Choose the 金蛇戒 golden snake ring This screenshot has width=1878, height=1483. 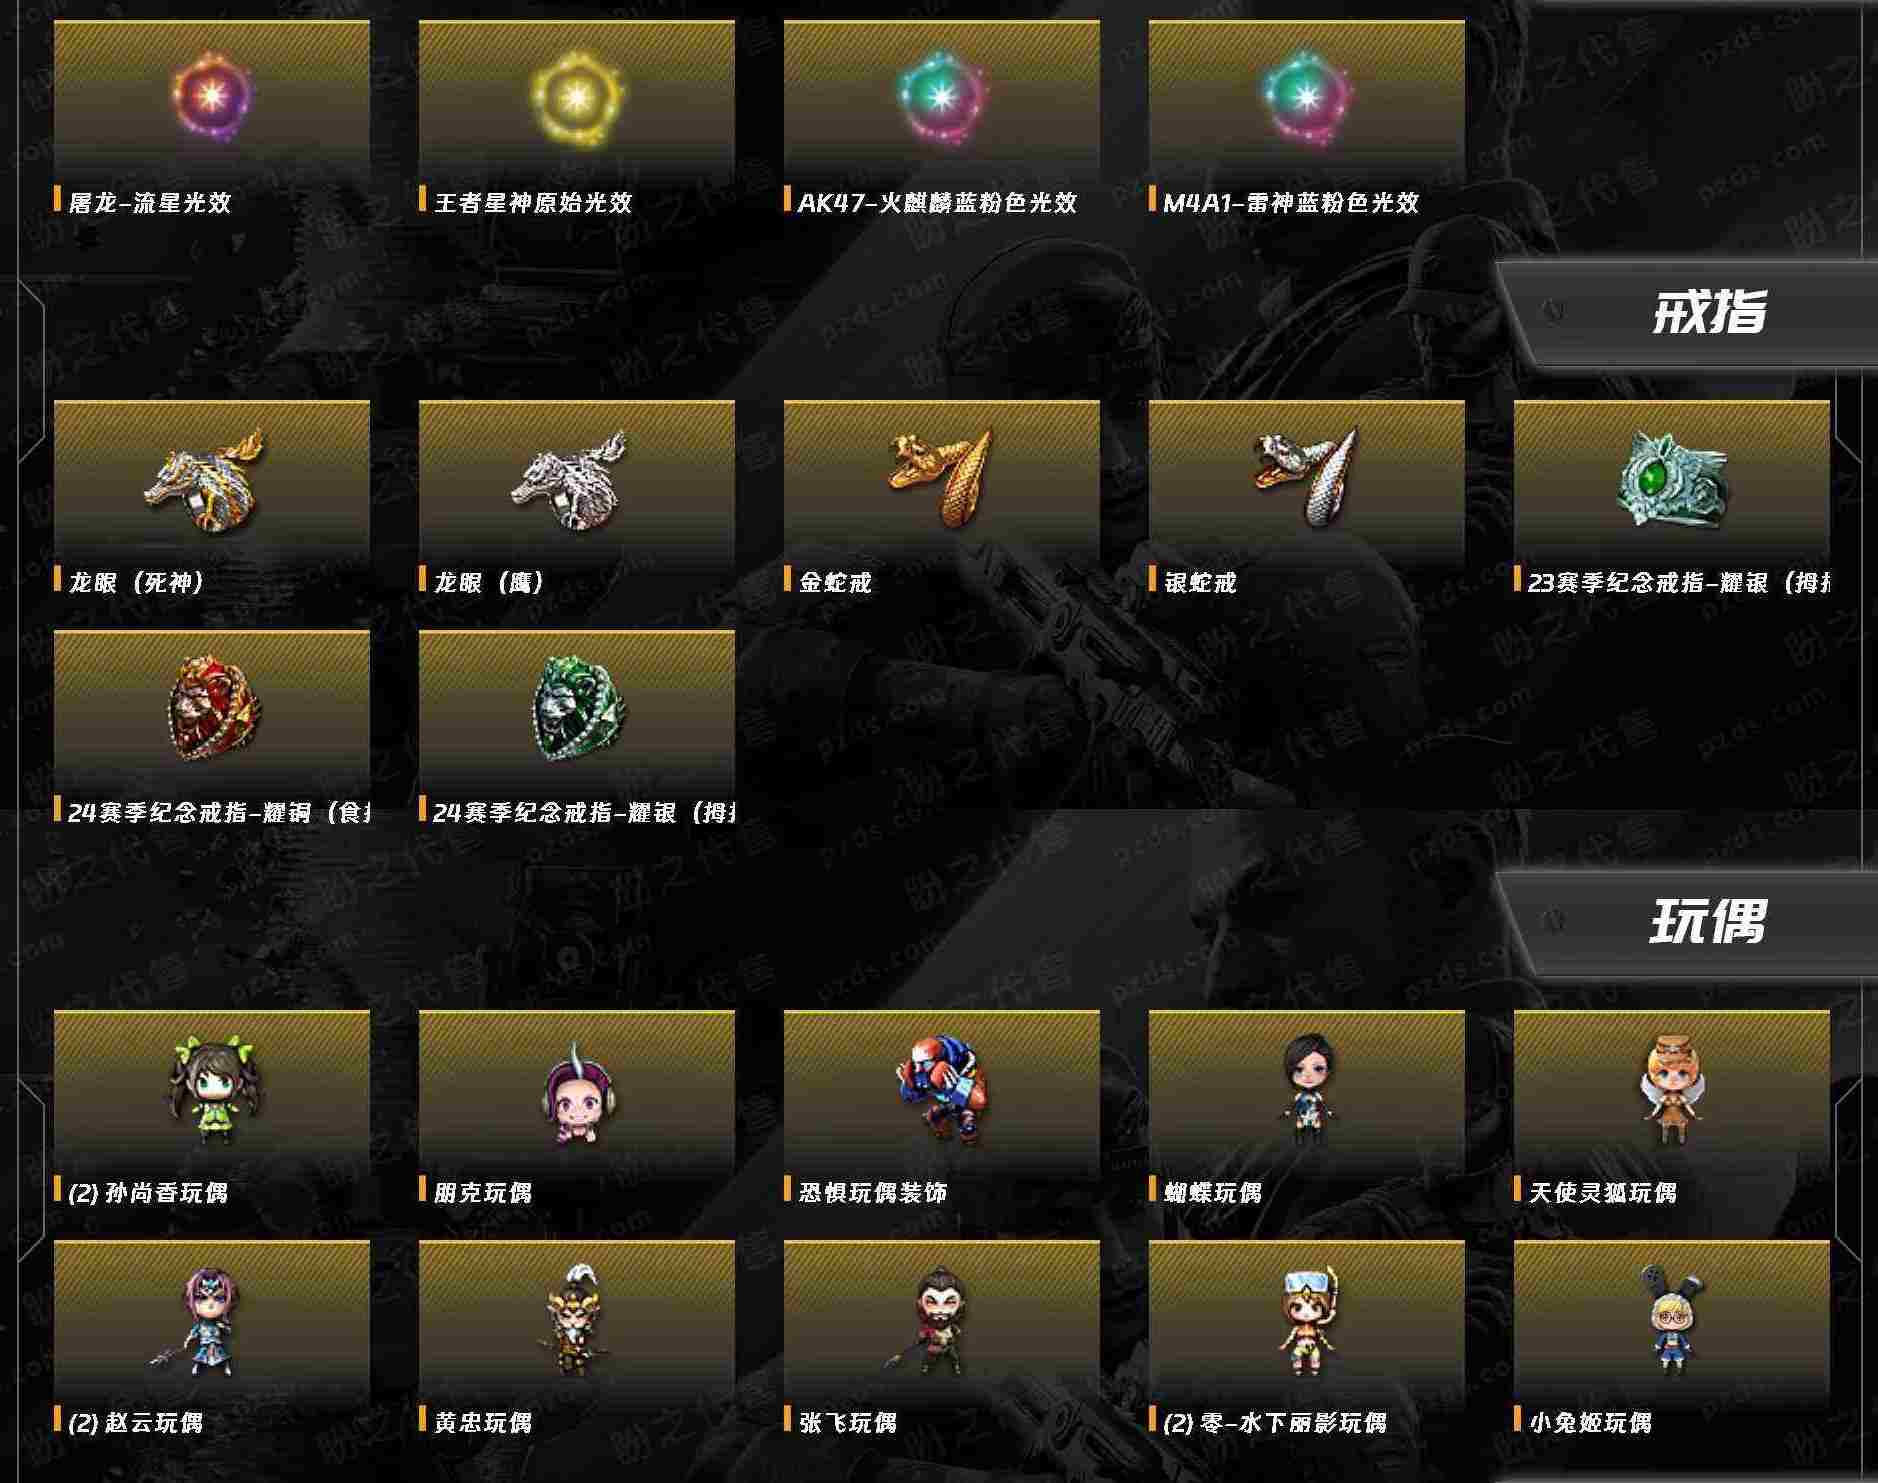click(x=940, y=478)
